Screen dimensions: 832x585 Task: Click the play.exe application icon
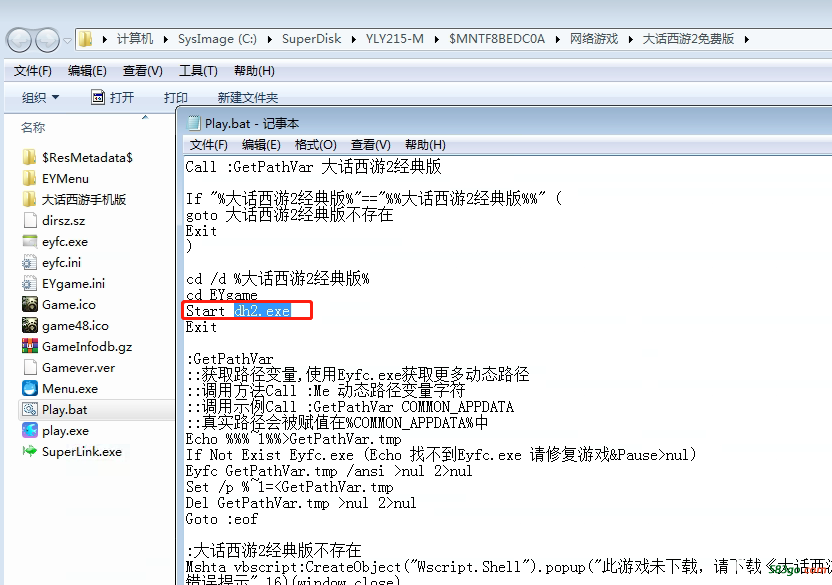(x=30, y=430)
